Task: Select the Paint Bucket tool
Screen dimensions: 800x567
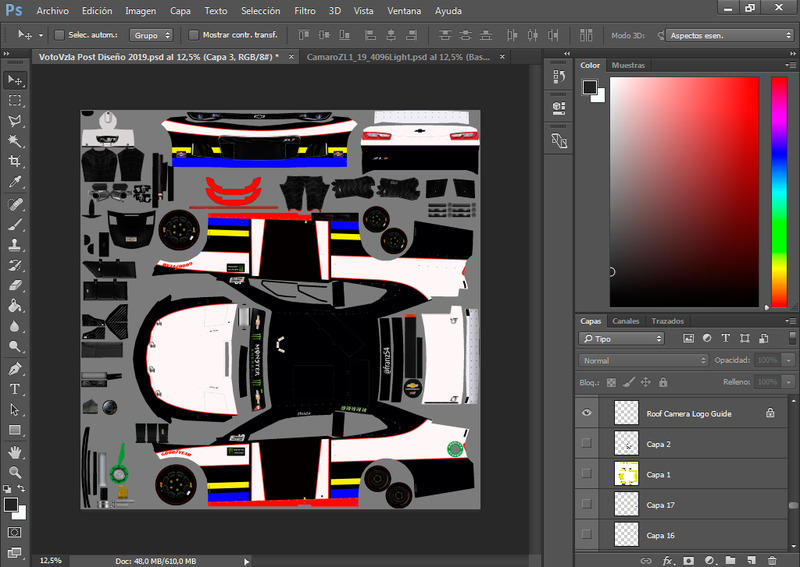Action: (15, 306)
